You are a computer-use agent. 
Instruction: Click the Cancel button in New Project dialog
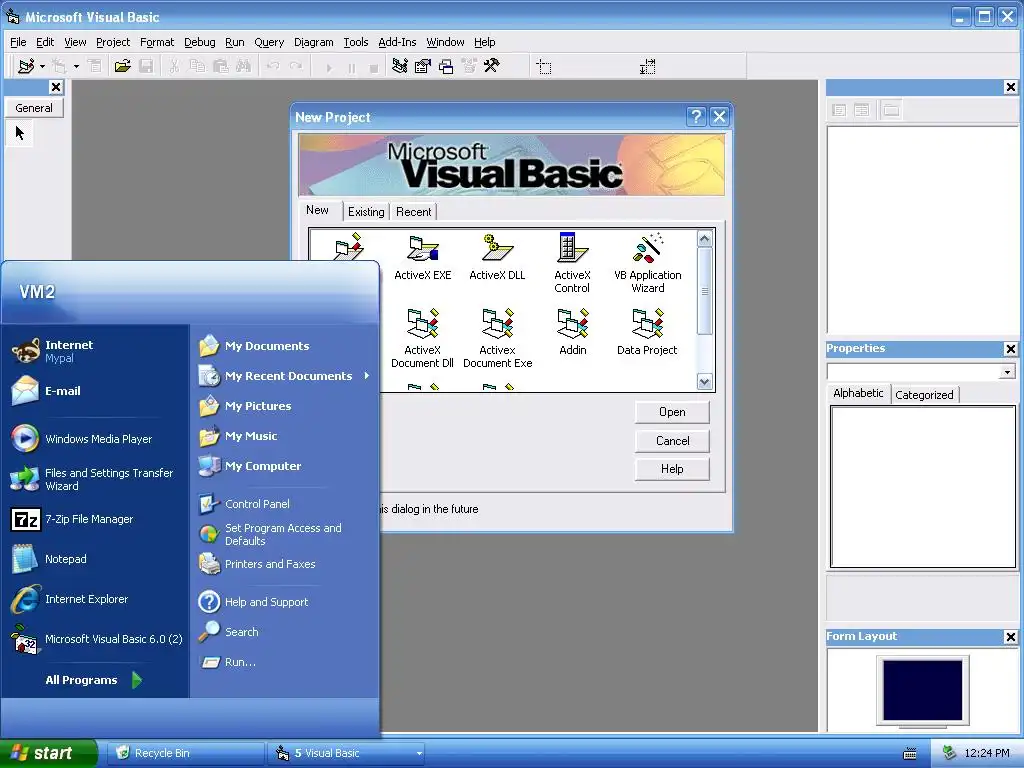(x=672, y=441)
